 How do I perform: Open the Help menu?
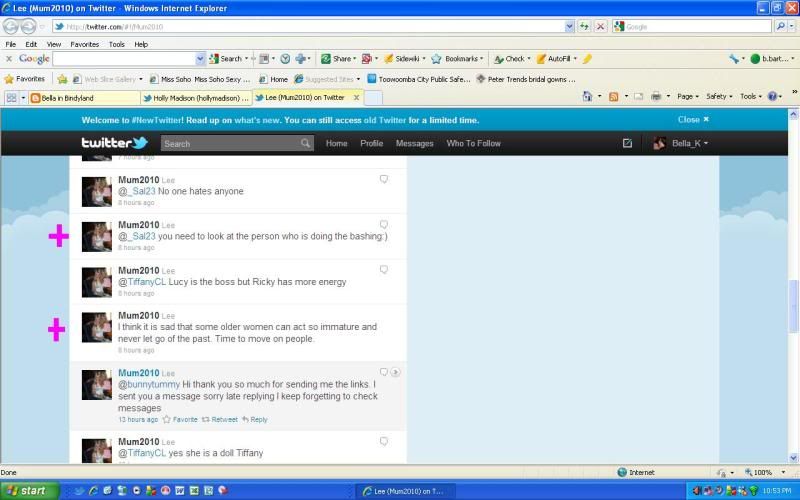141,44
